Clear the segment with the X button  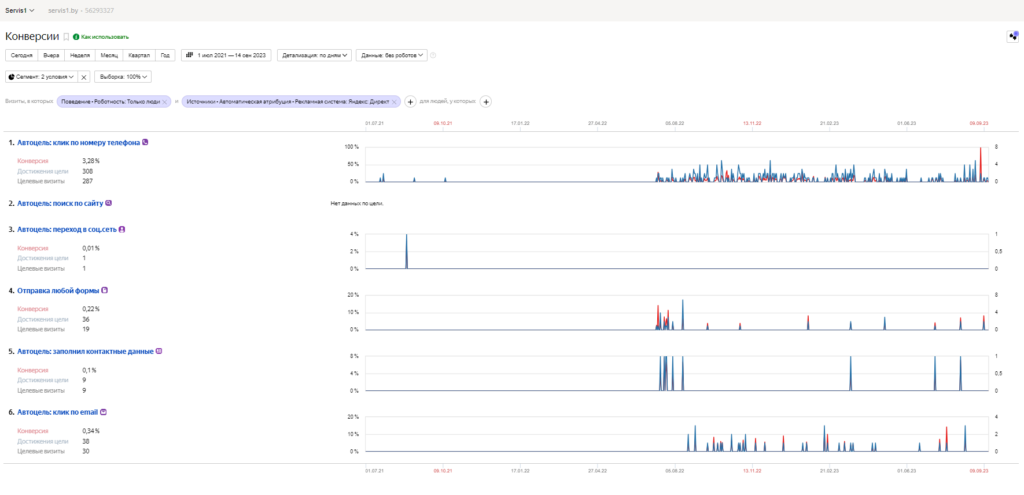84,77
